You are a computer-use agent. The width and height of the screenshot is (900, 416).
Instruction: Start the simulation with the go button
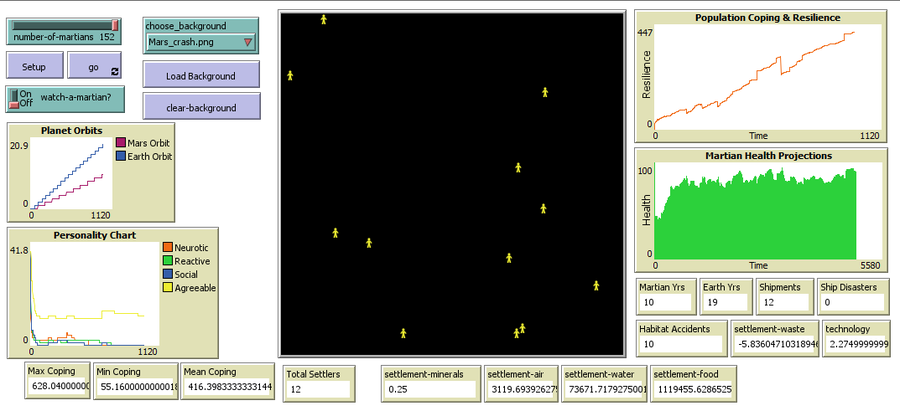coord(94,65)
